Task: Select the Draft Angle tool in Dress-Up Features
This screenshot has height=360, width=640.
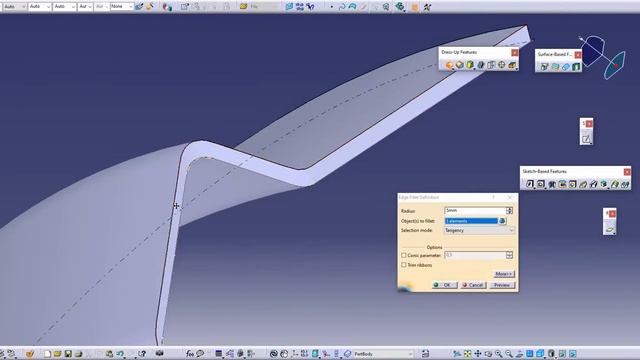Action: point(470,65)
